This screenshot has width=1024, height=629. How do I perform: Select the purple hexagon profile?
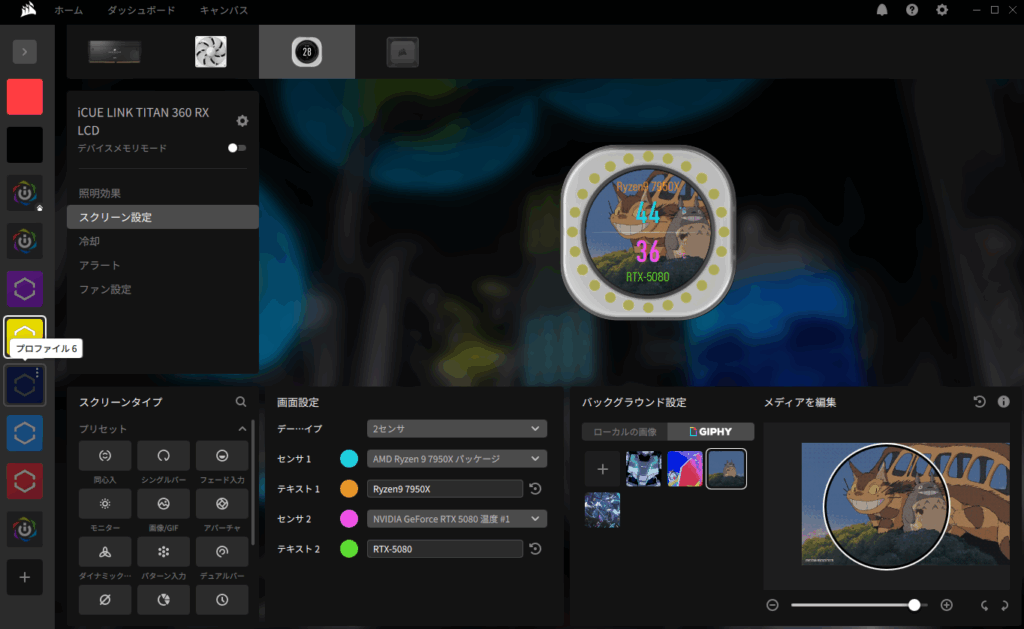pyautogui.click(x=25, y=289)
